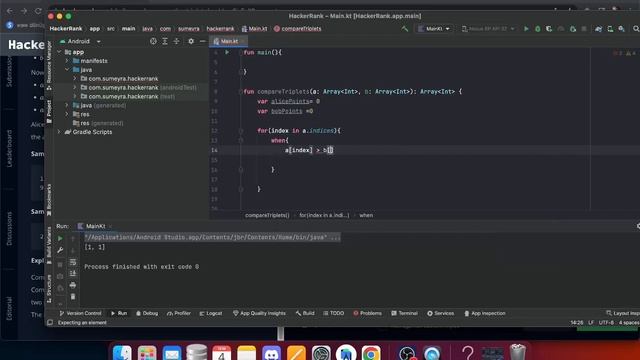Click Collapse All icon in project panel

tap(176, 41)
